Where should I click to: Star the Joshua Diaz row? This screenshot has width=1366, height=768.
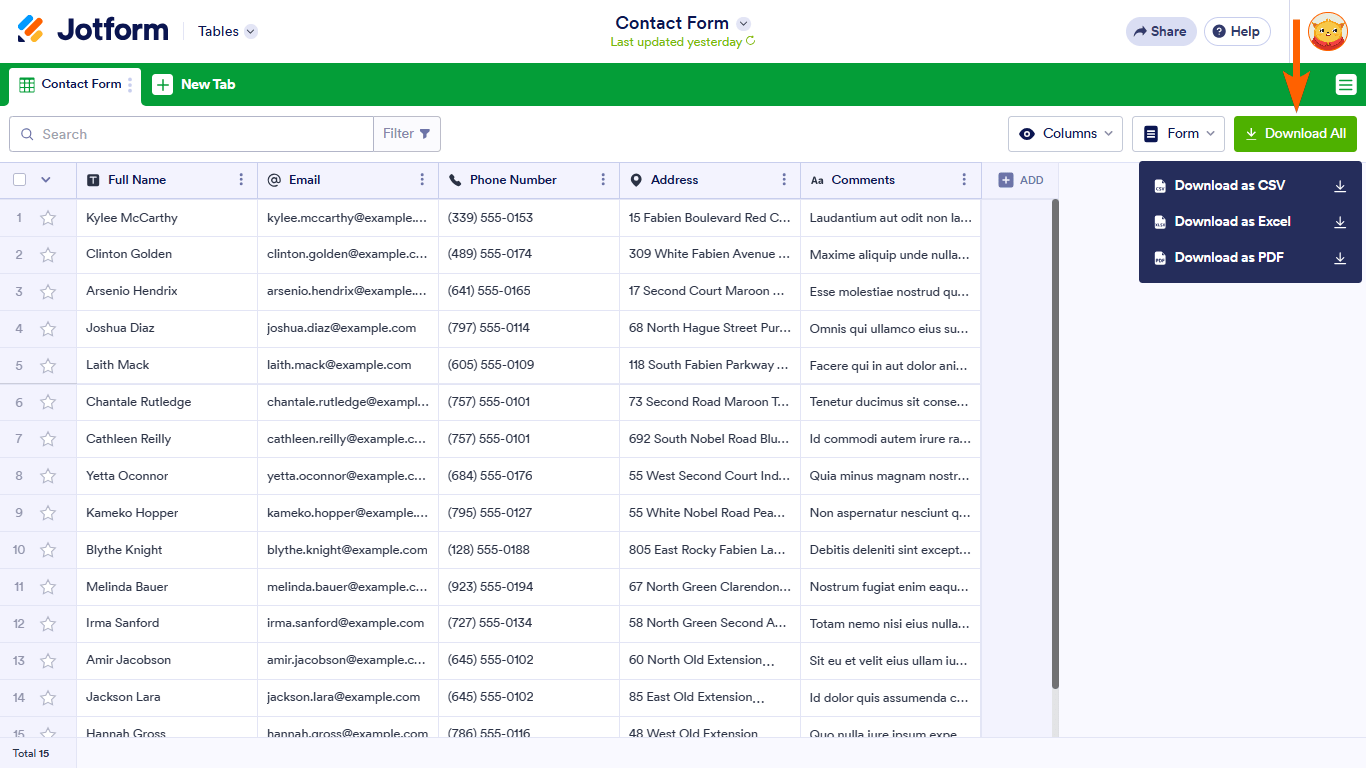tap(48, 328)
